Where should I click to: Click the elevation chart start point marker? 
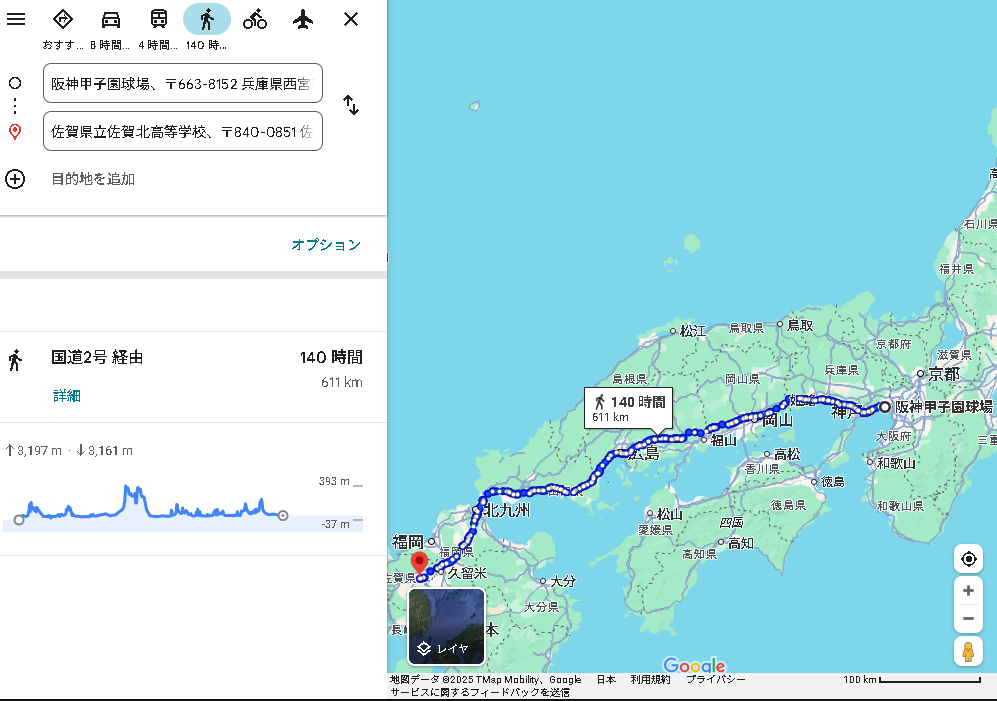point(19,520)
